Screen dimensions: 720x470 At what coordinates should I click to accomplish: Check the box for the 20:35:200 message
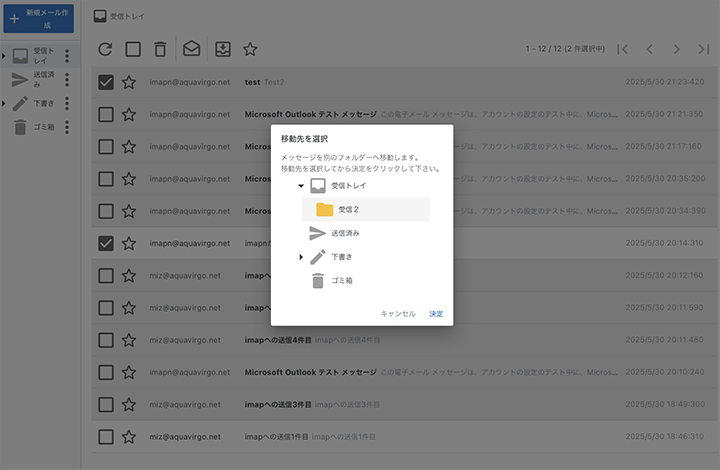tap(106, 179)
